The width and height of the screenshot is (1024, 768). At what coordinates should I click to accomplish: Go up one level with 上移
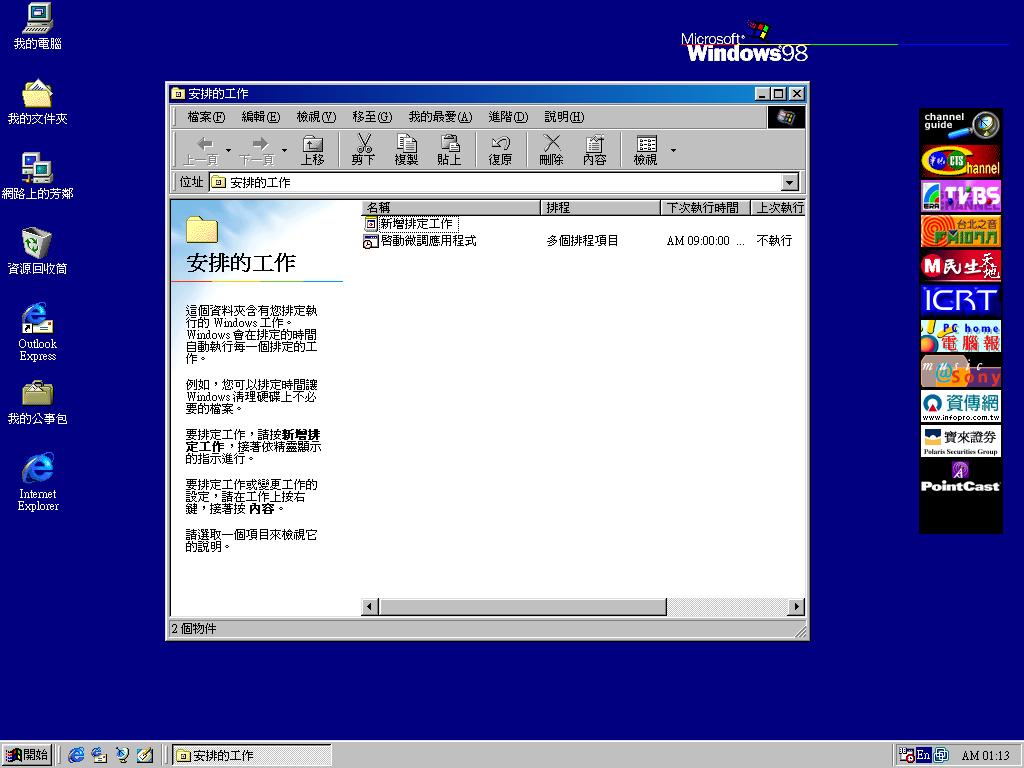[x=312, y=150]
